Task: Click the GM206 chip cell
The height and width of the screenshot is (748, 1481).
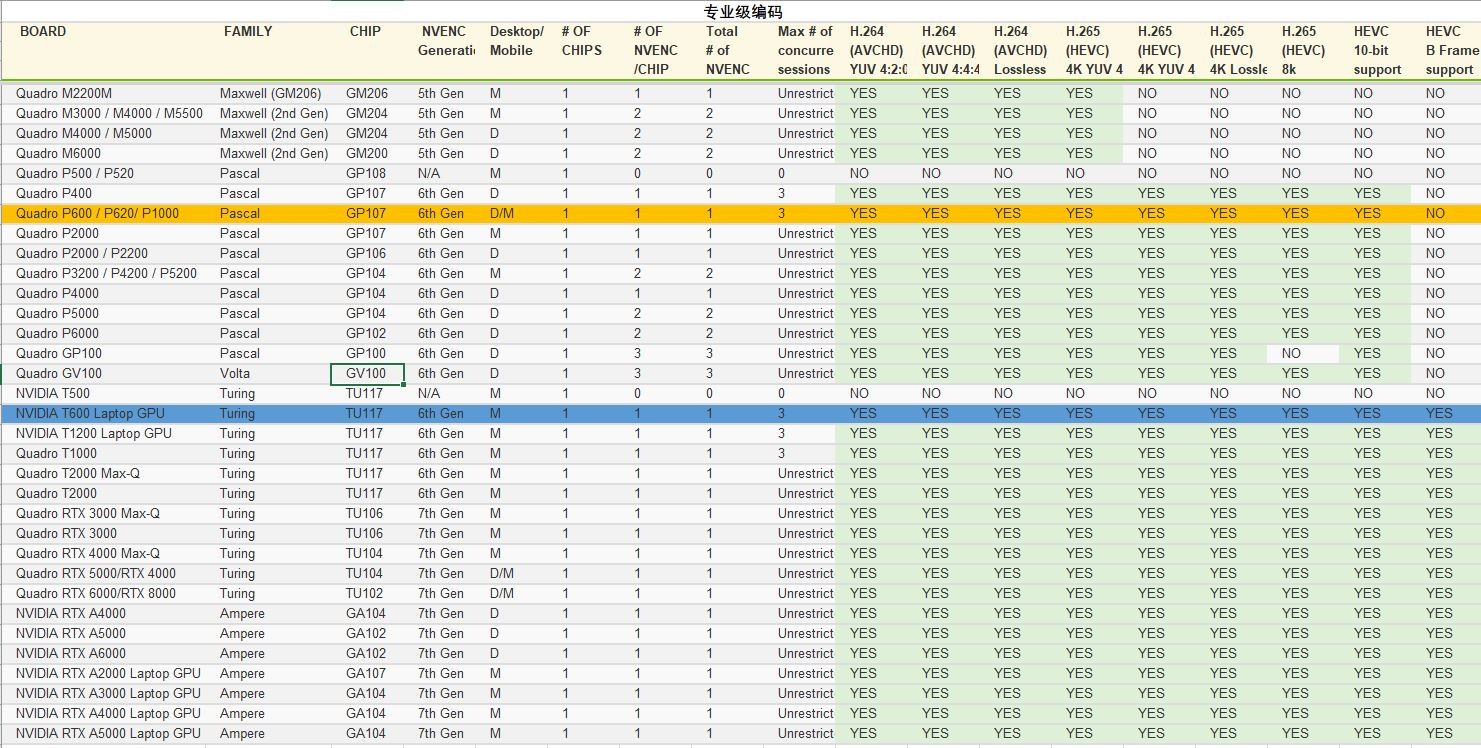Action: pos(367,93)
